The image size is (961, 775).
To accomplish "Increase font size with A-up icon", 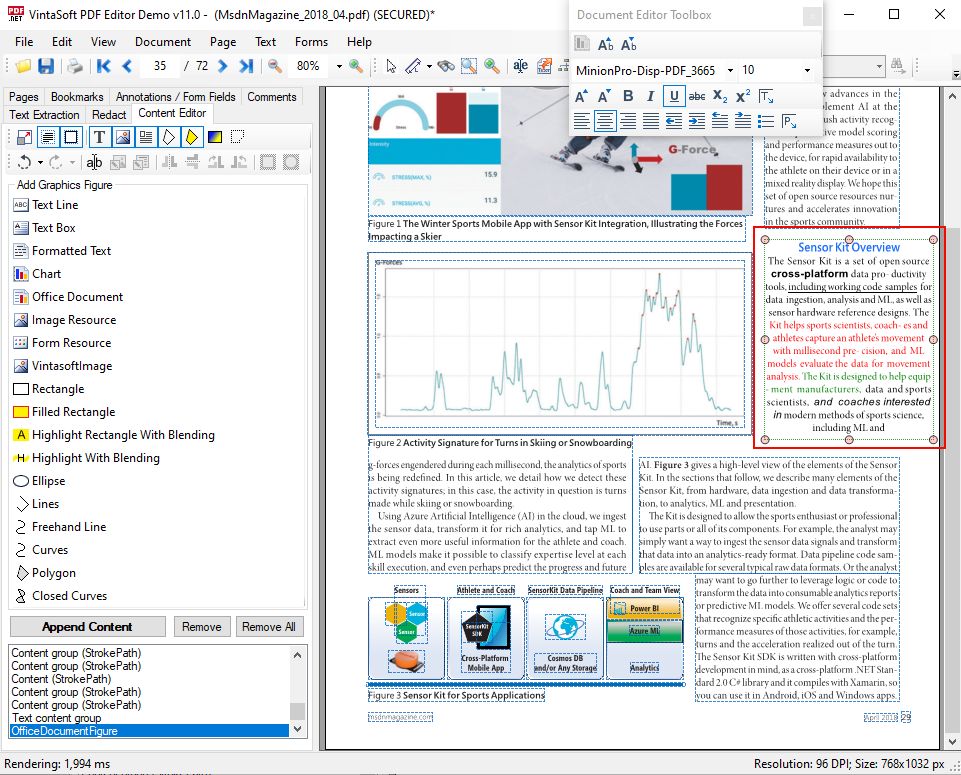I will (581, 96).
